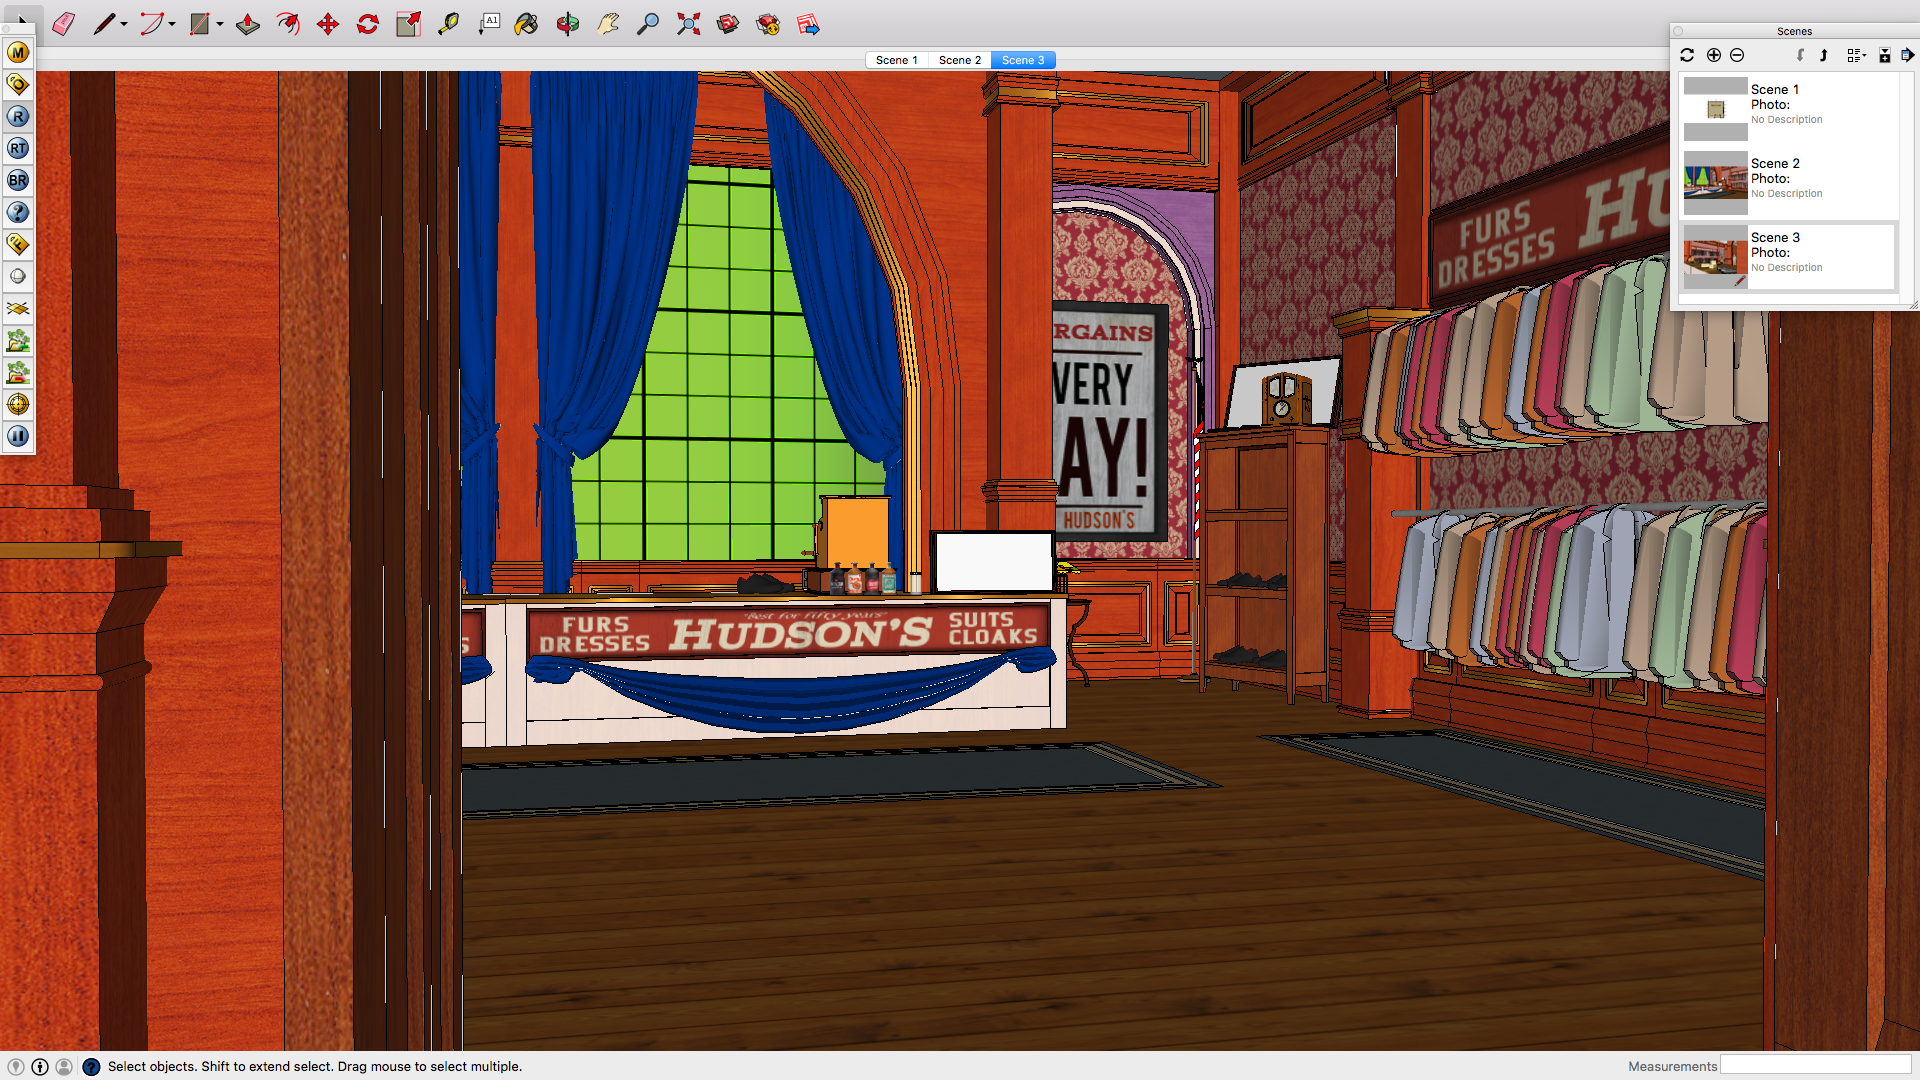Viewport: 1920px width, 1080px height.
Task: Select the Offset tool
Action: (288, 24)
